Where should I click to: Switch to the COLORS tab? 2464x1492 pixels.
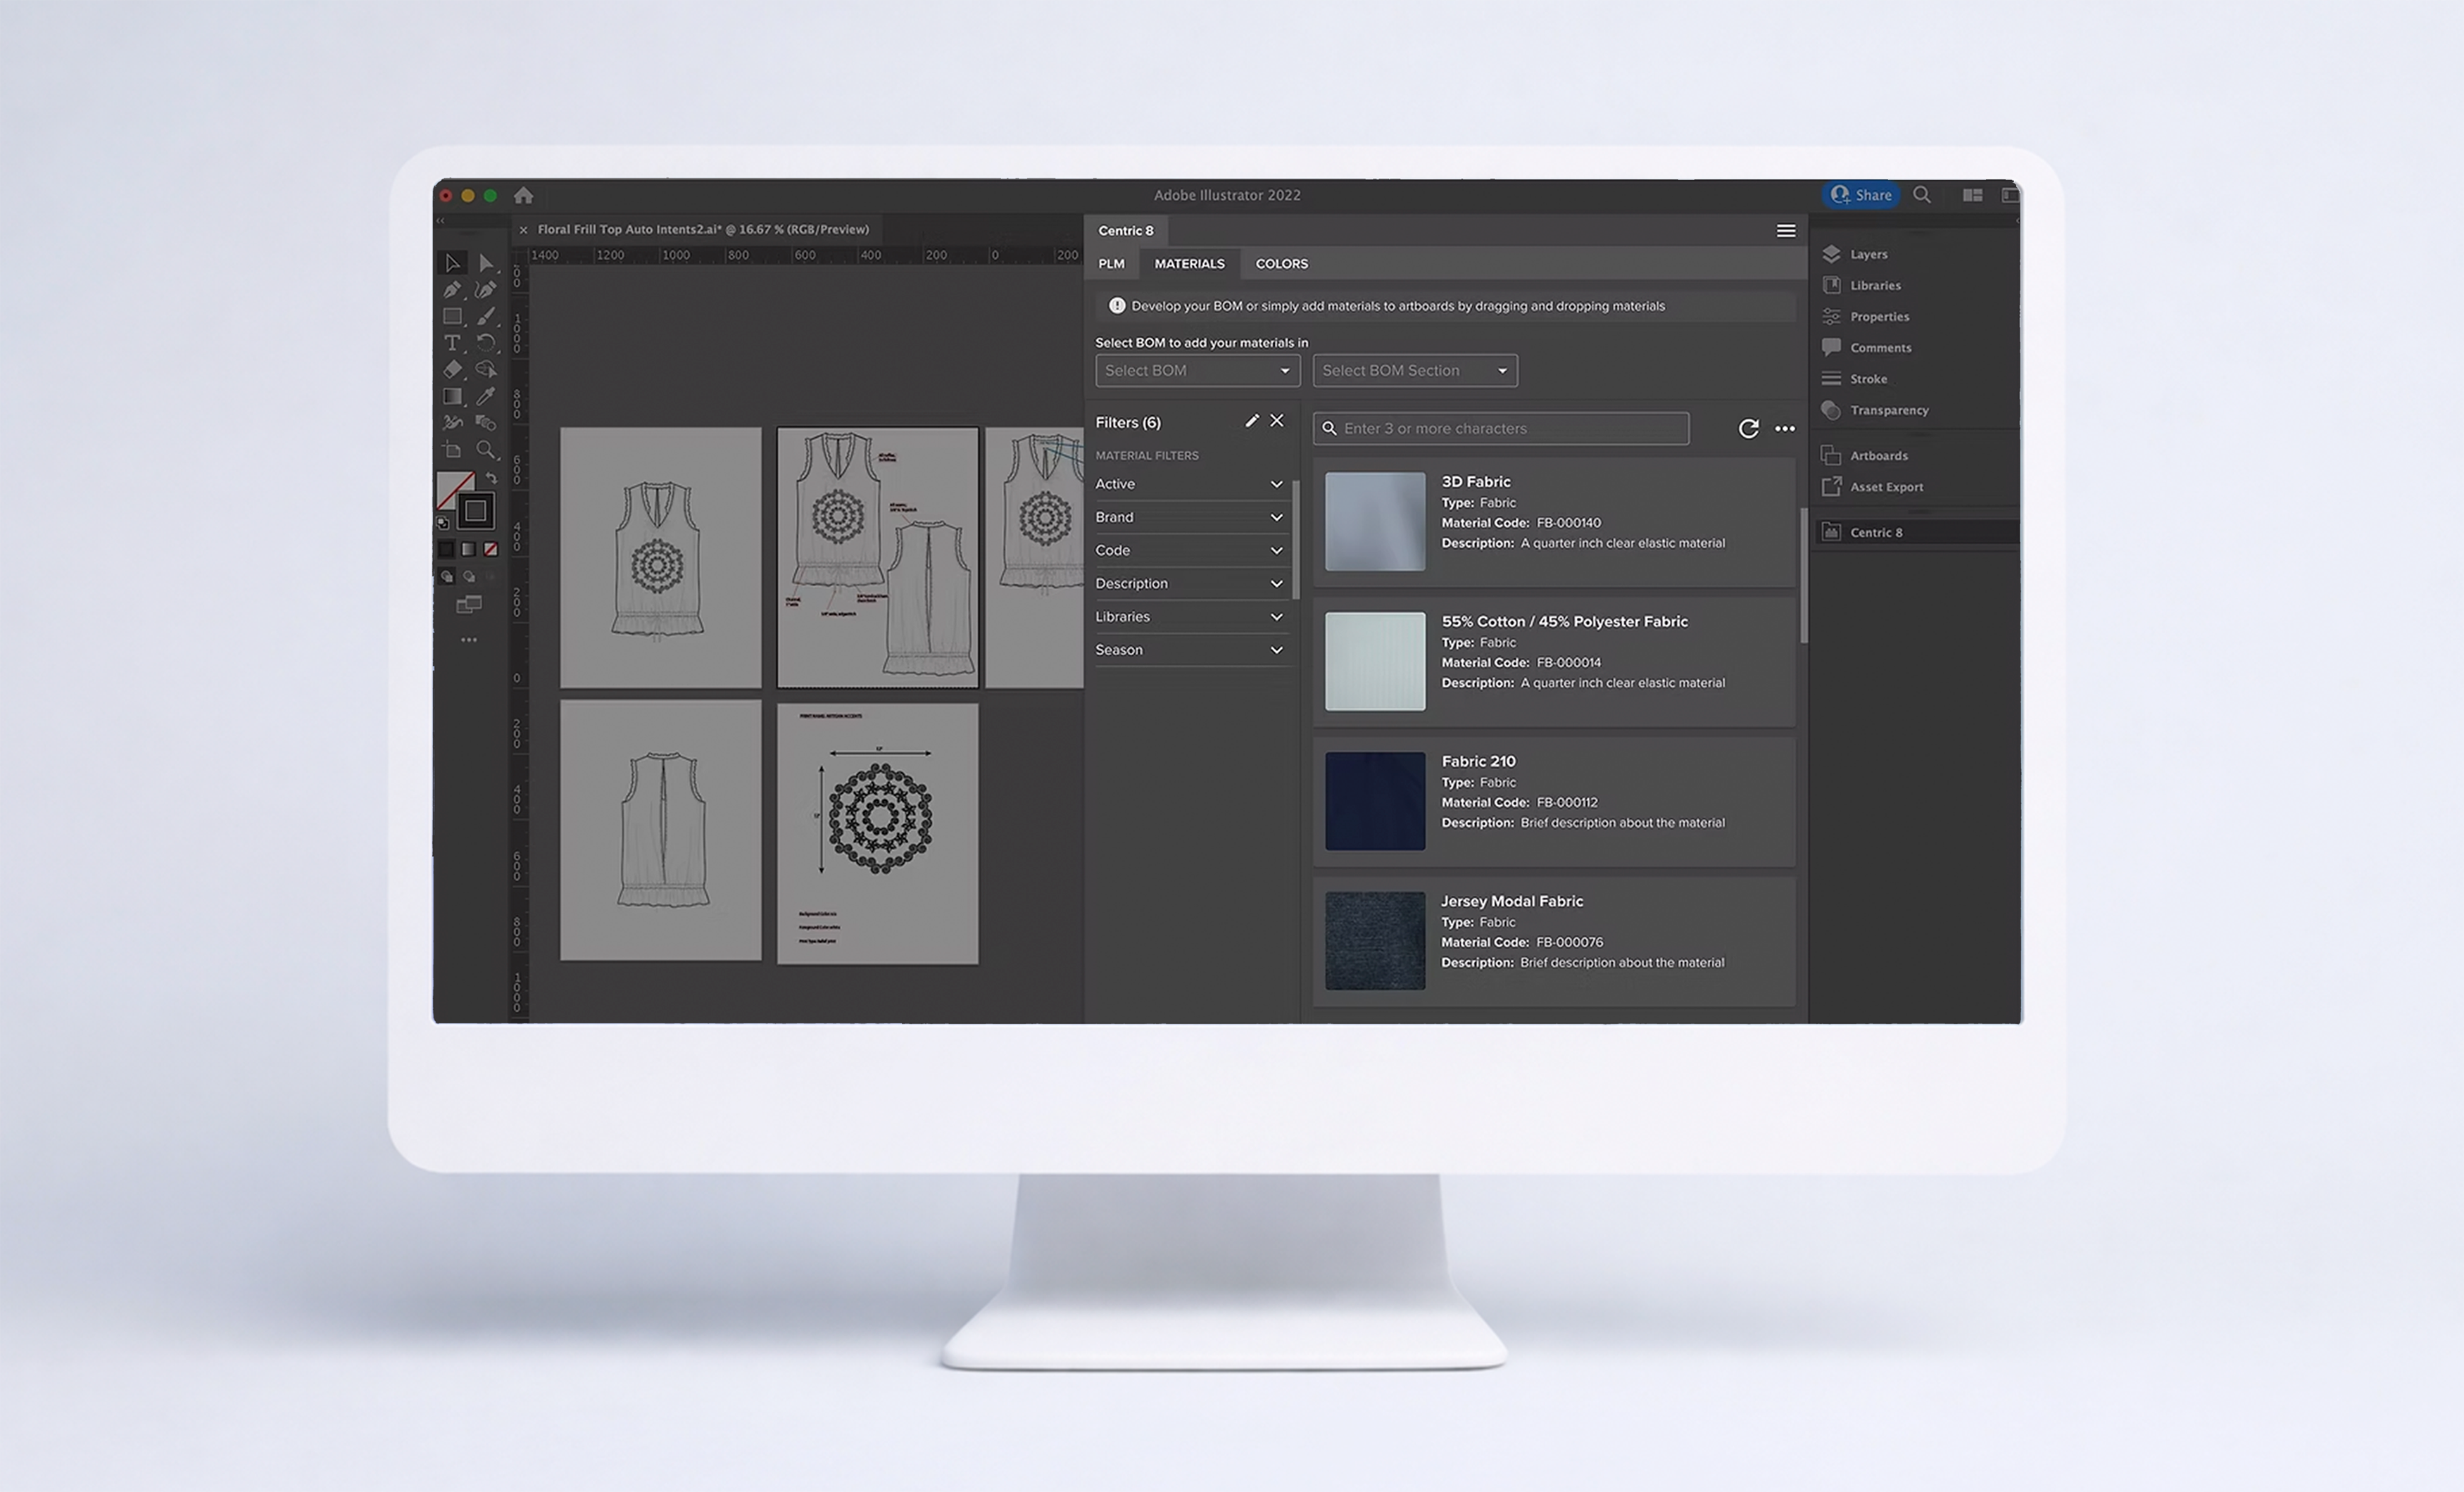[x=1281, y=264]
